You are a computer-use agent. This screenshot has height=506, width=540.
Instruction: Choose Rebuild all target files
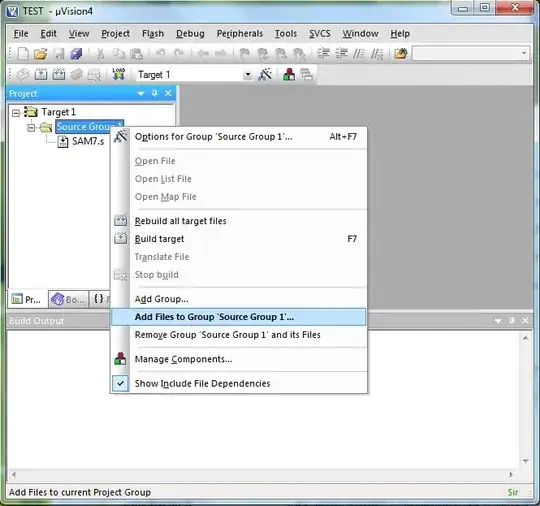[238, 221]
